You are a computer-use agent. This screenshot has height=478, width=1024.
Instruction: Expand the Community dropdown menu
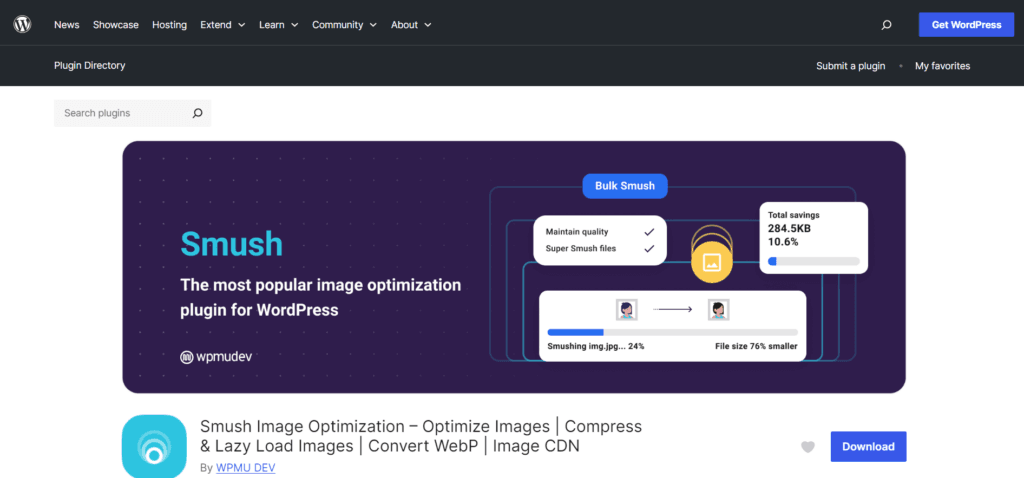[344, 25]
